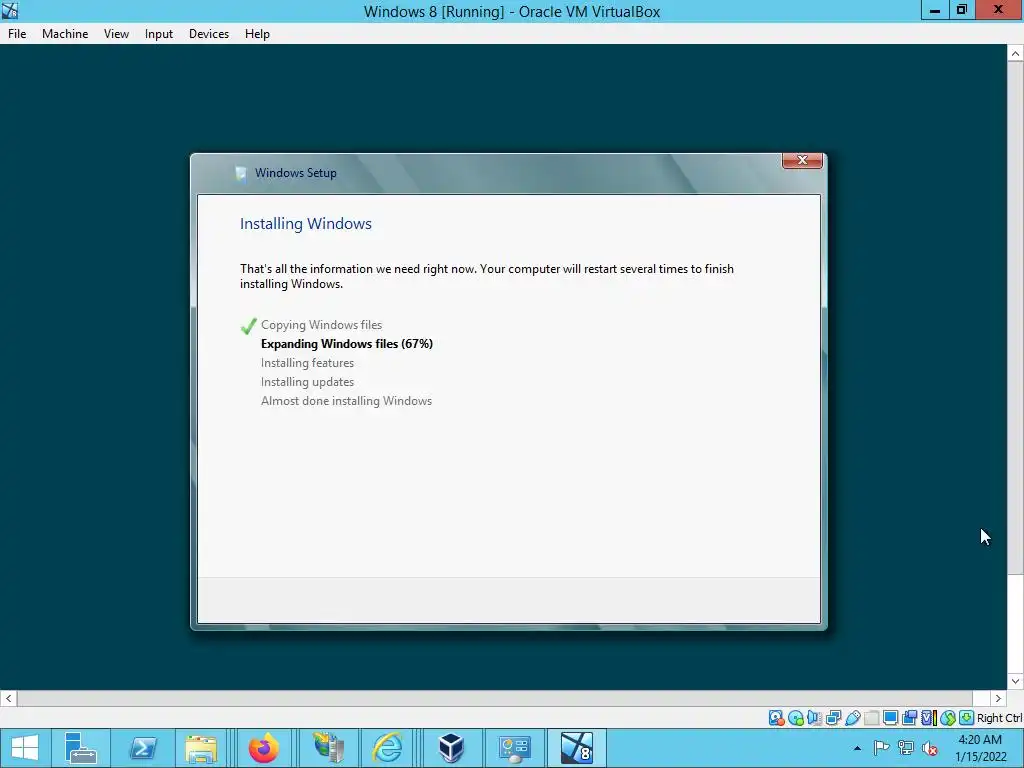Viewport: 1024px width, 768px height.
Task: Open the Control Panel taskbar icon
Action: click(514, 748)
